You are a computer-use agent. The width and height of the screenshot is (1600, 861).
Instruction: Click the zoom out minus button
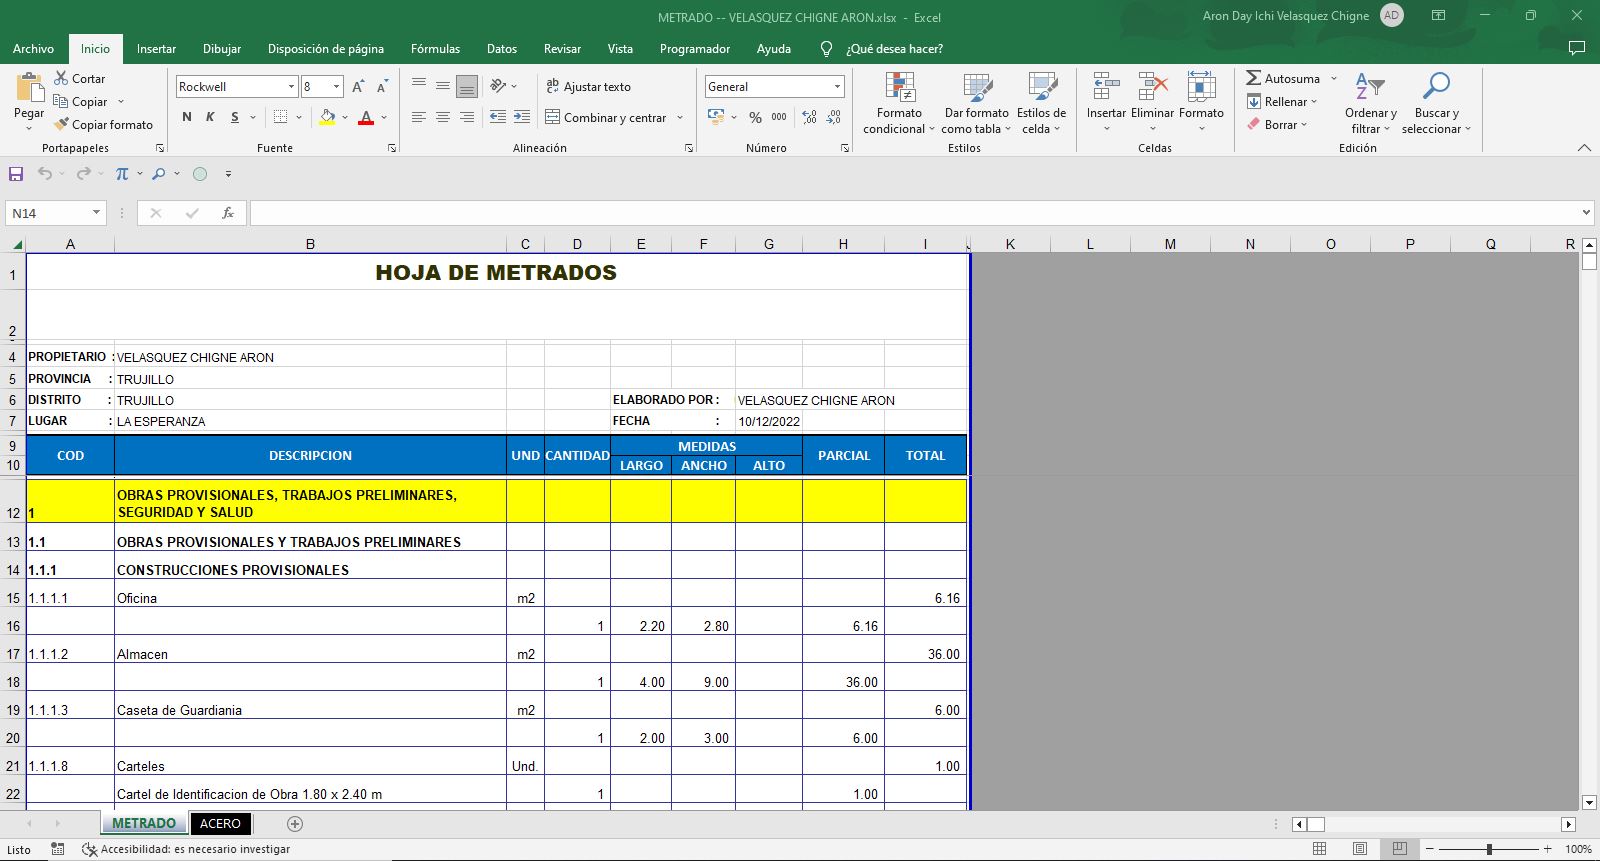point(1429,849)
